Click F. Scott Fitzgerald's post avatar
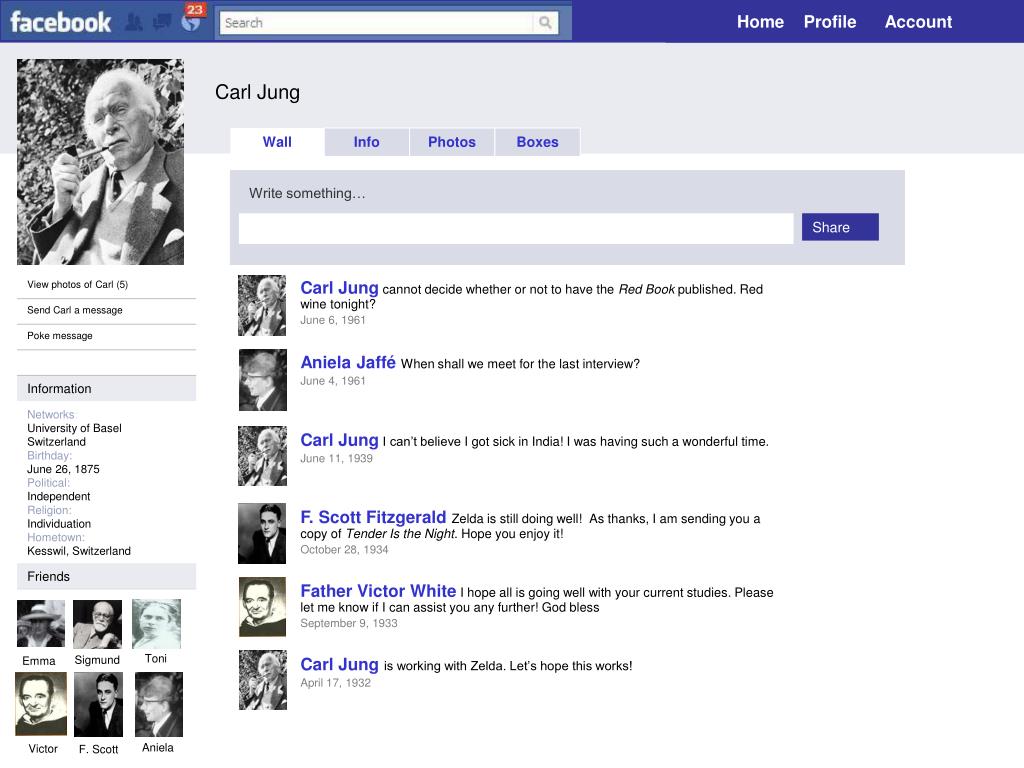The height and width of the screenshot is (768, 1024). coord(262,534)
